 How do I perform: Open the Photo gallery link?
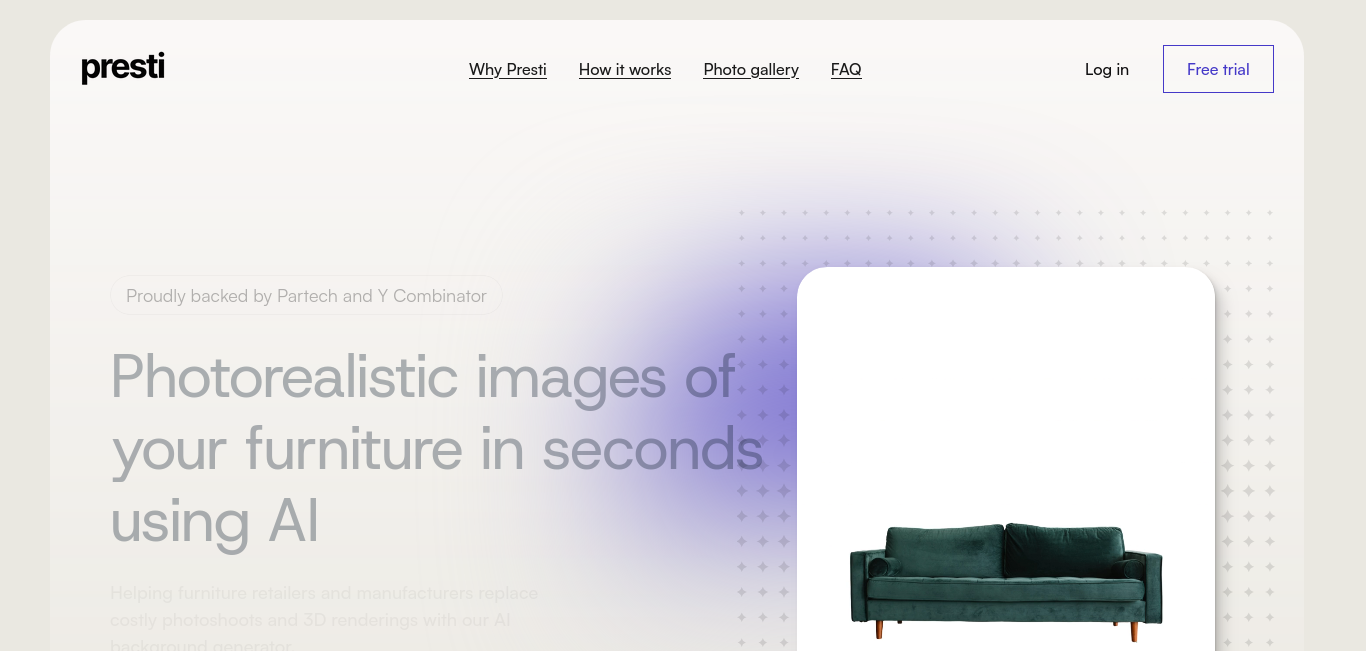[751, 69]
